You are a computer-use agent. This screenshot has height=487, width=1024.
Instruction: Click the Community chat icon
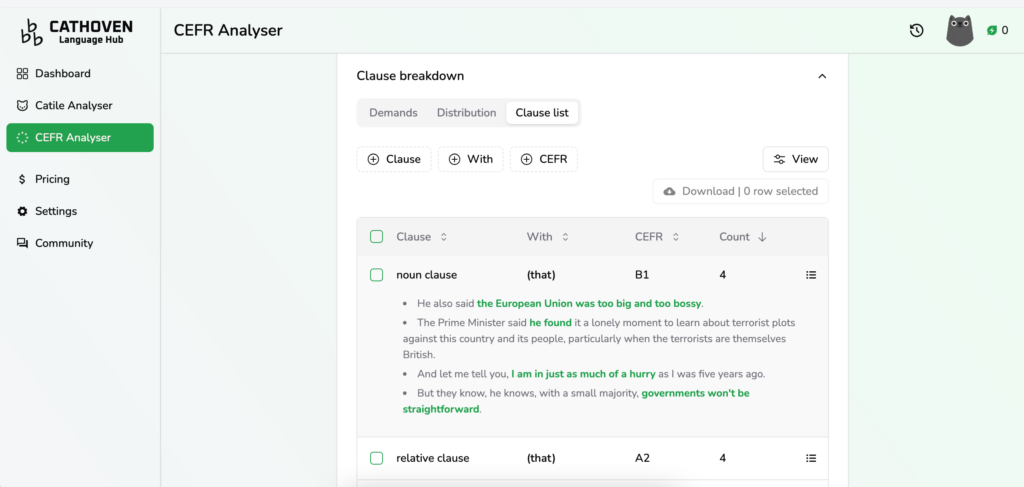(22, 243)
